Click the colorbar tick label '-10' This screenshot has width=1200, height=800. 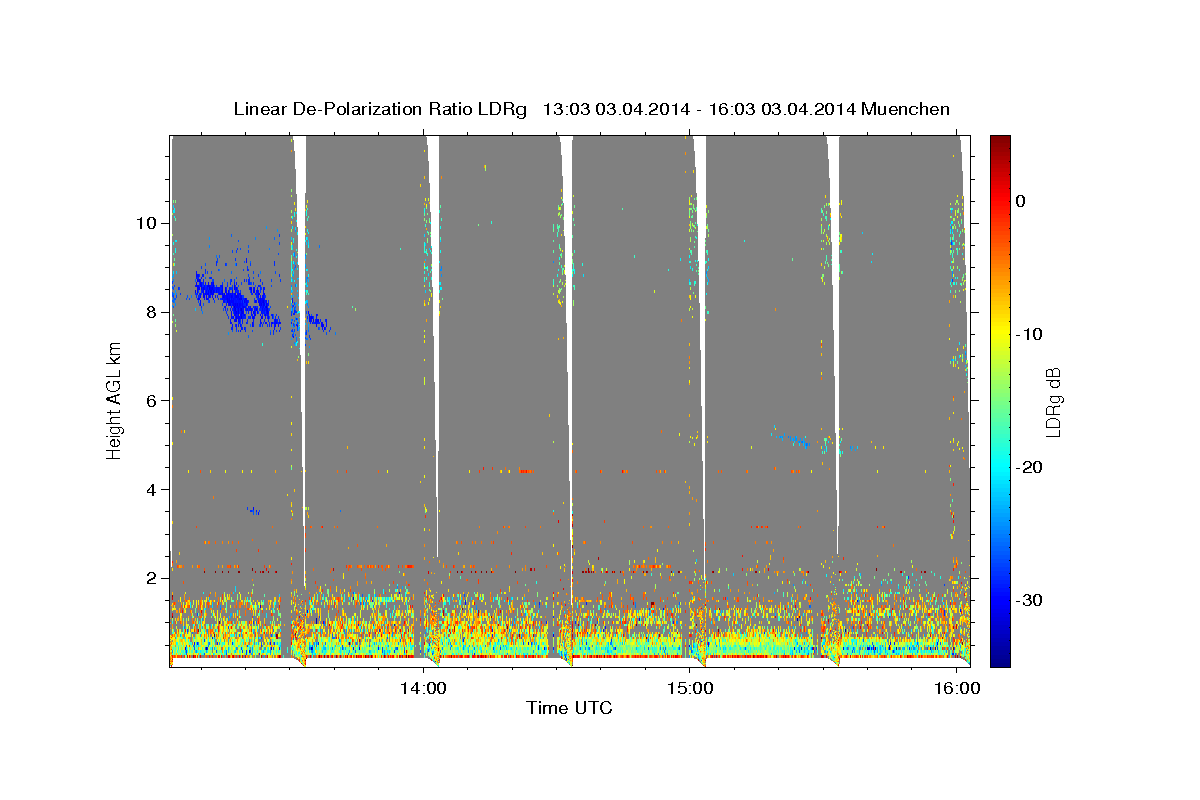point(1030,334)
